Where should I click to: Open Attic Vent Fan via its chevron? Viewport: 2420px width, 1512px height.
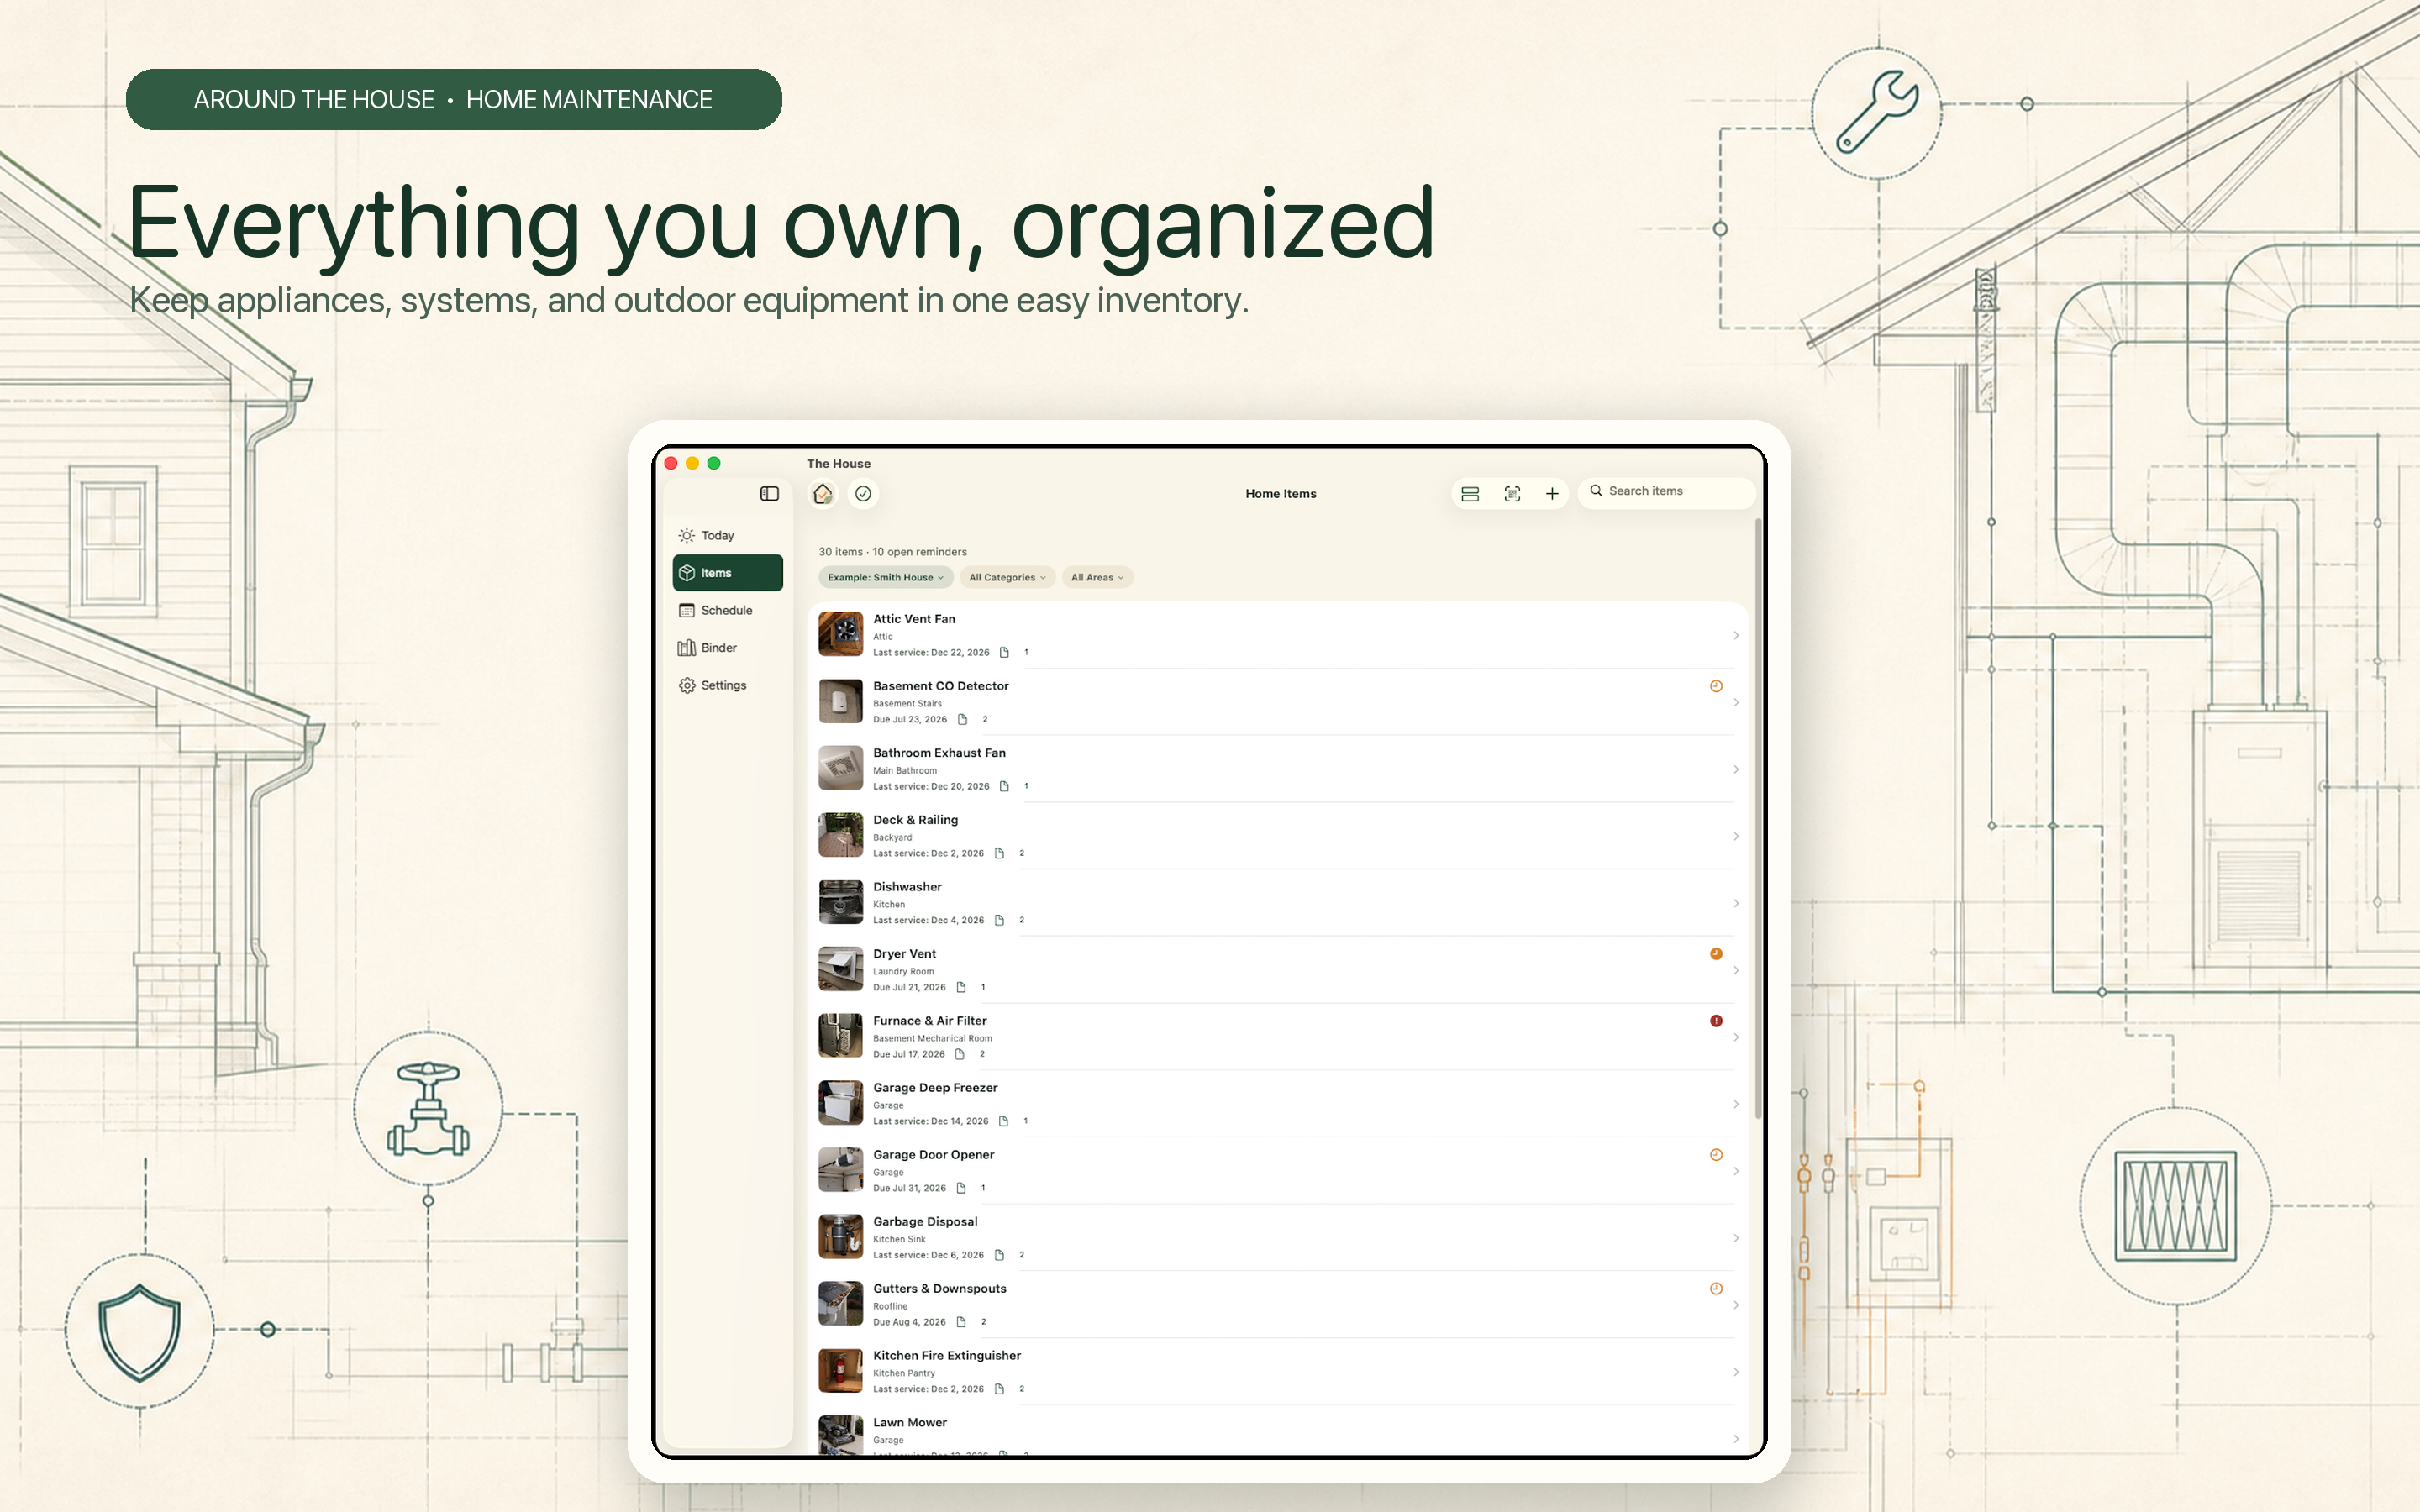coord(1736,635)
